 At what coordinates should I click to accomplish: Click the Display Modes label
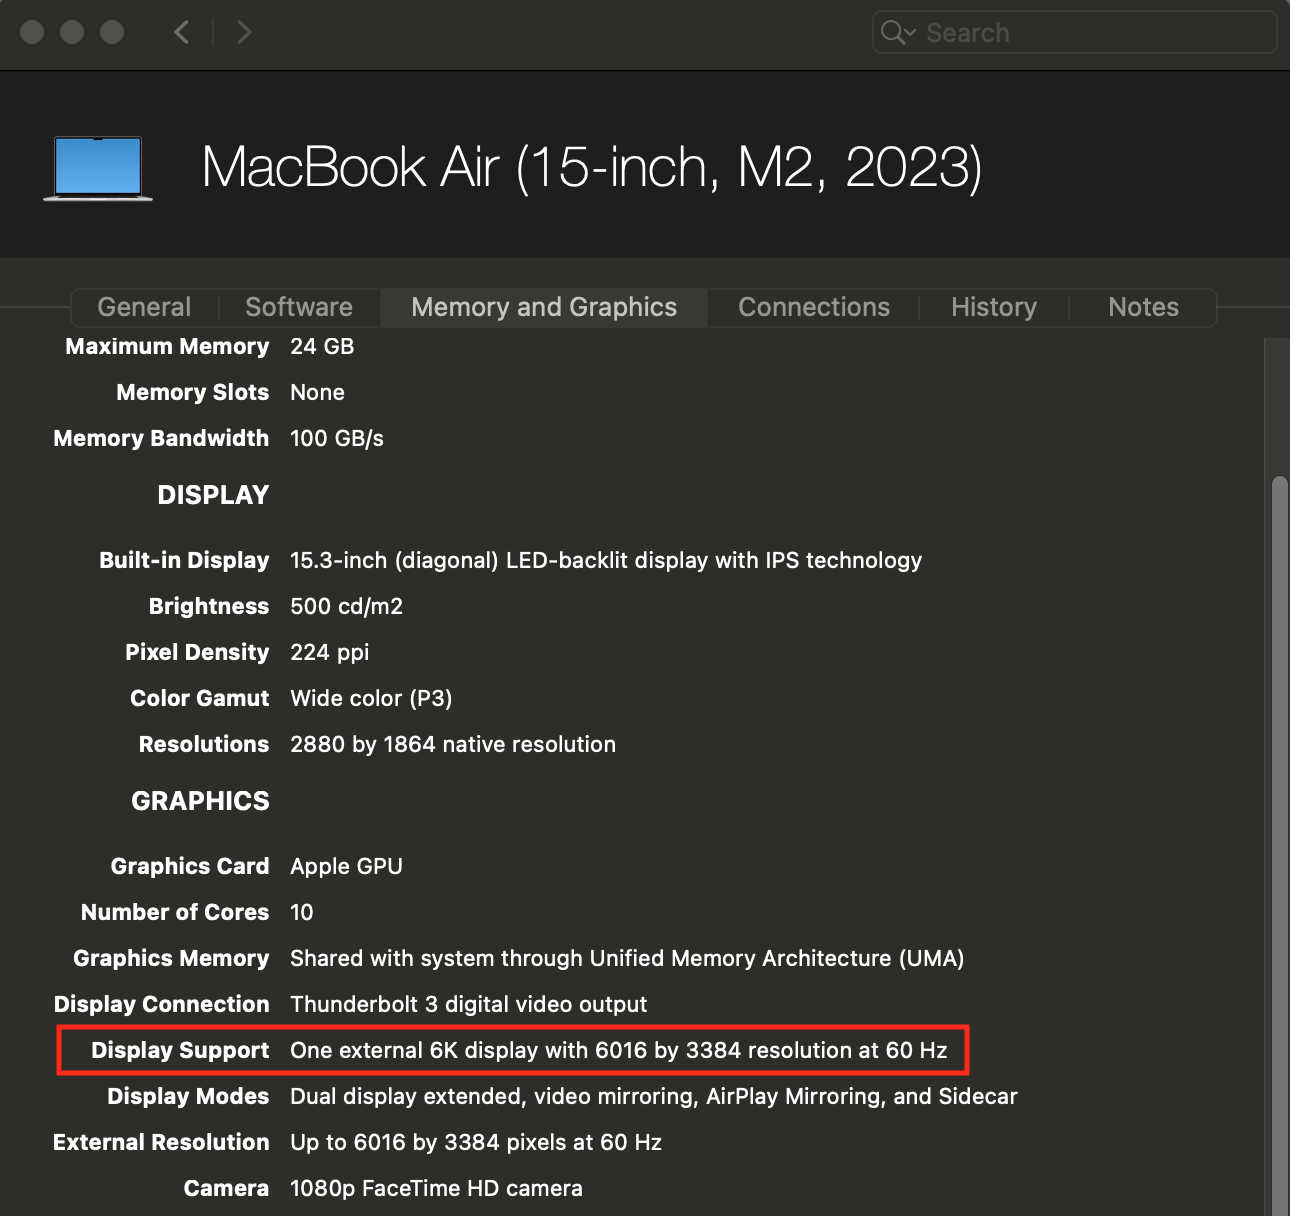click(188, 1096)
